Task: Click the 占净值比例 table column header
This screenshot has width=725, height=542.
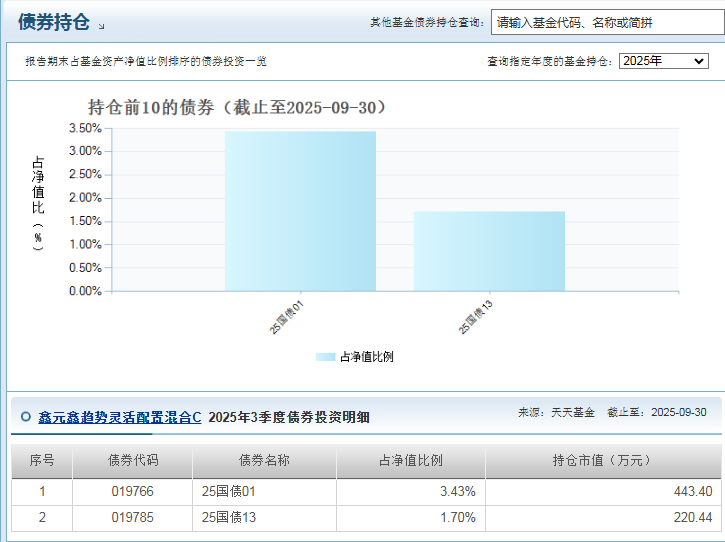Action: (411, 460)
